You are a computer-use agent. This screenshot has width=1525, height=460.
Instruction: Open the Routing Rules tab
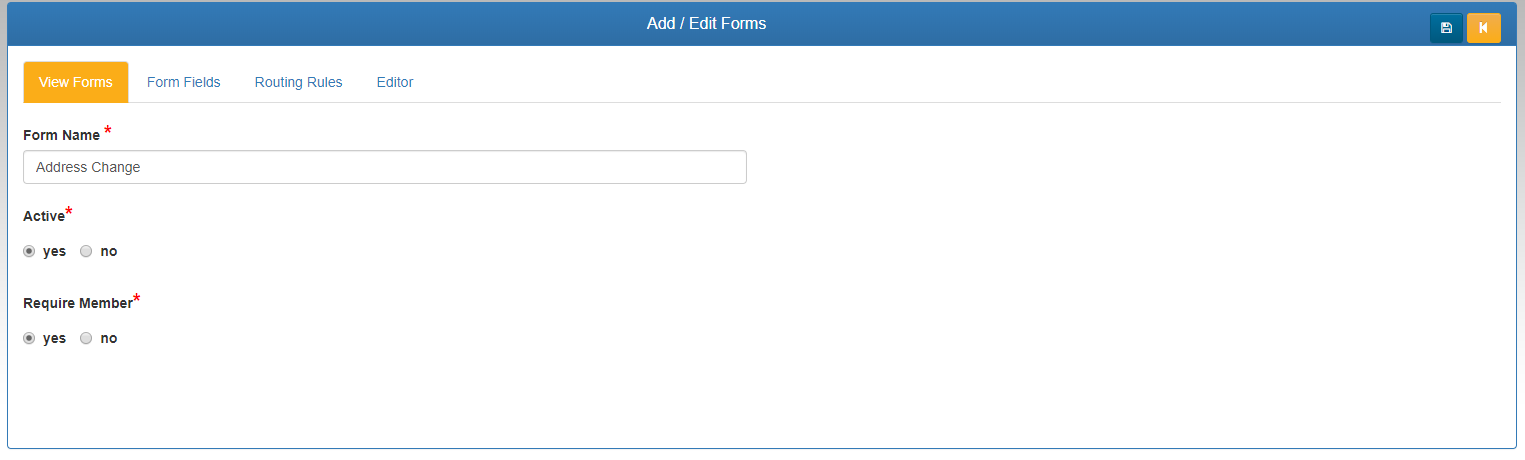tap(299, 82)
